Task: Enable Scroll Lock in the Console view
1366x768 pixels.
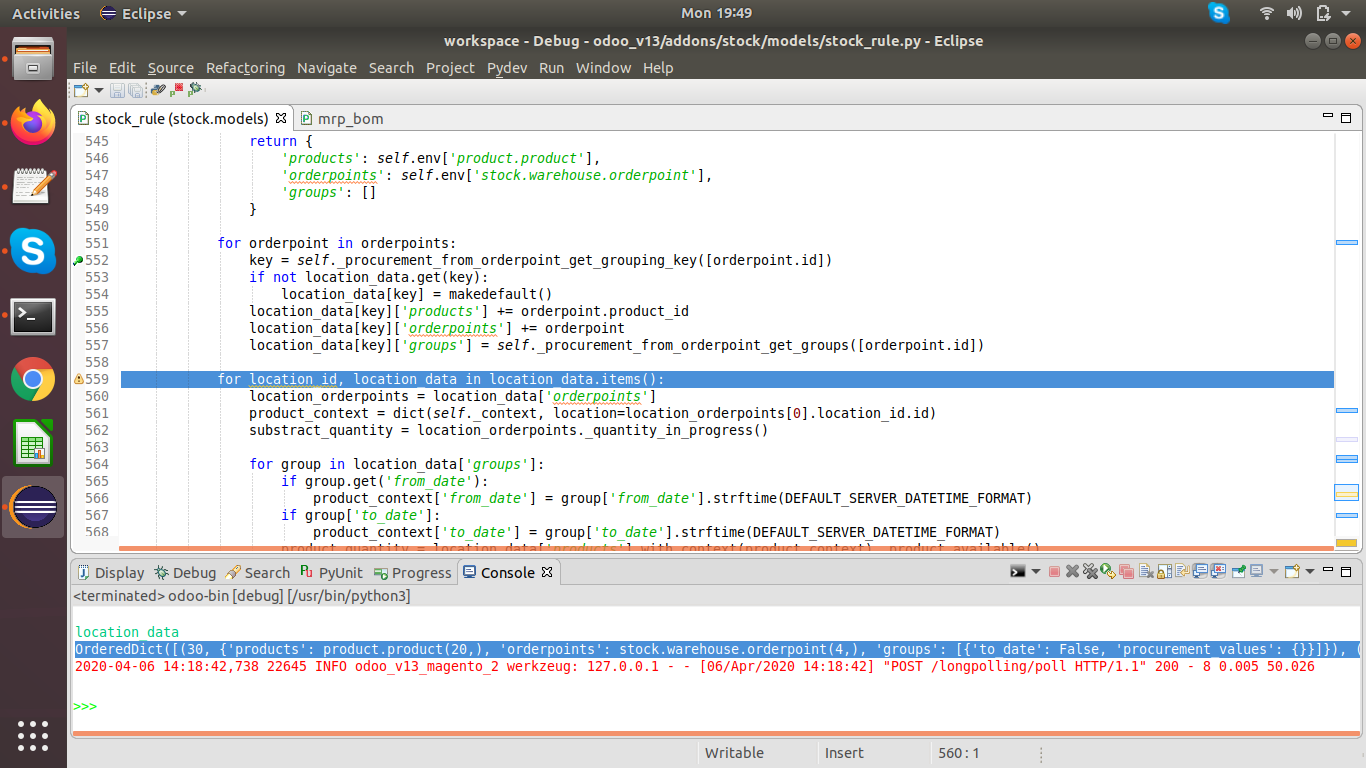Action: pyautogui.click(x=1163, y=572)
